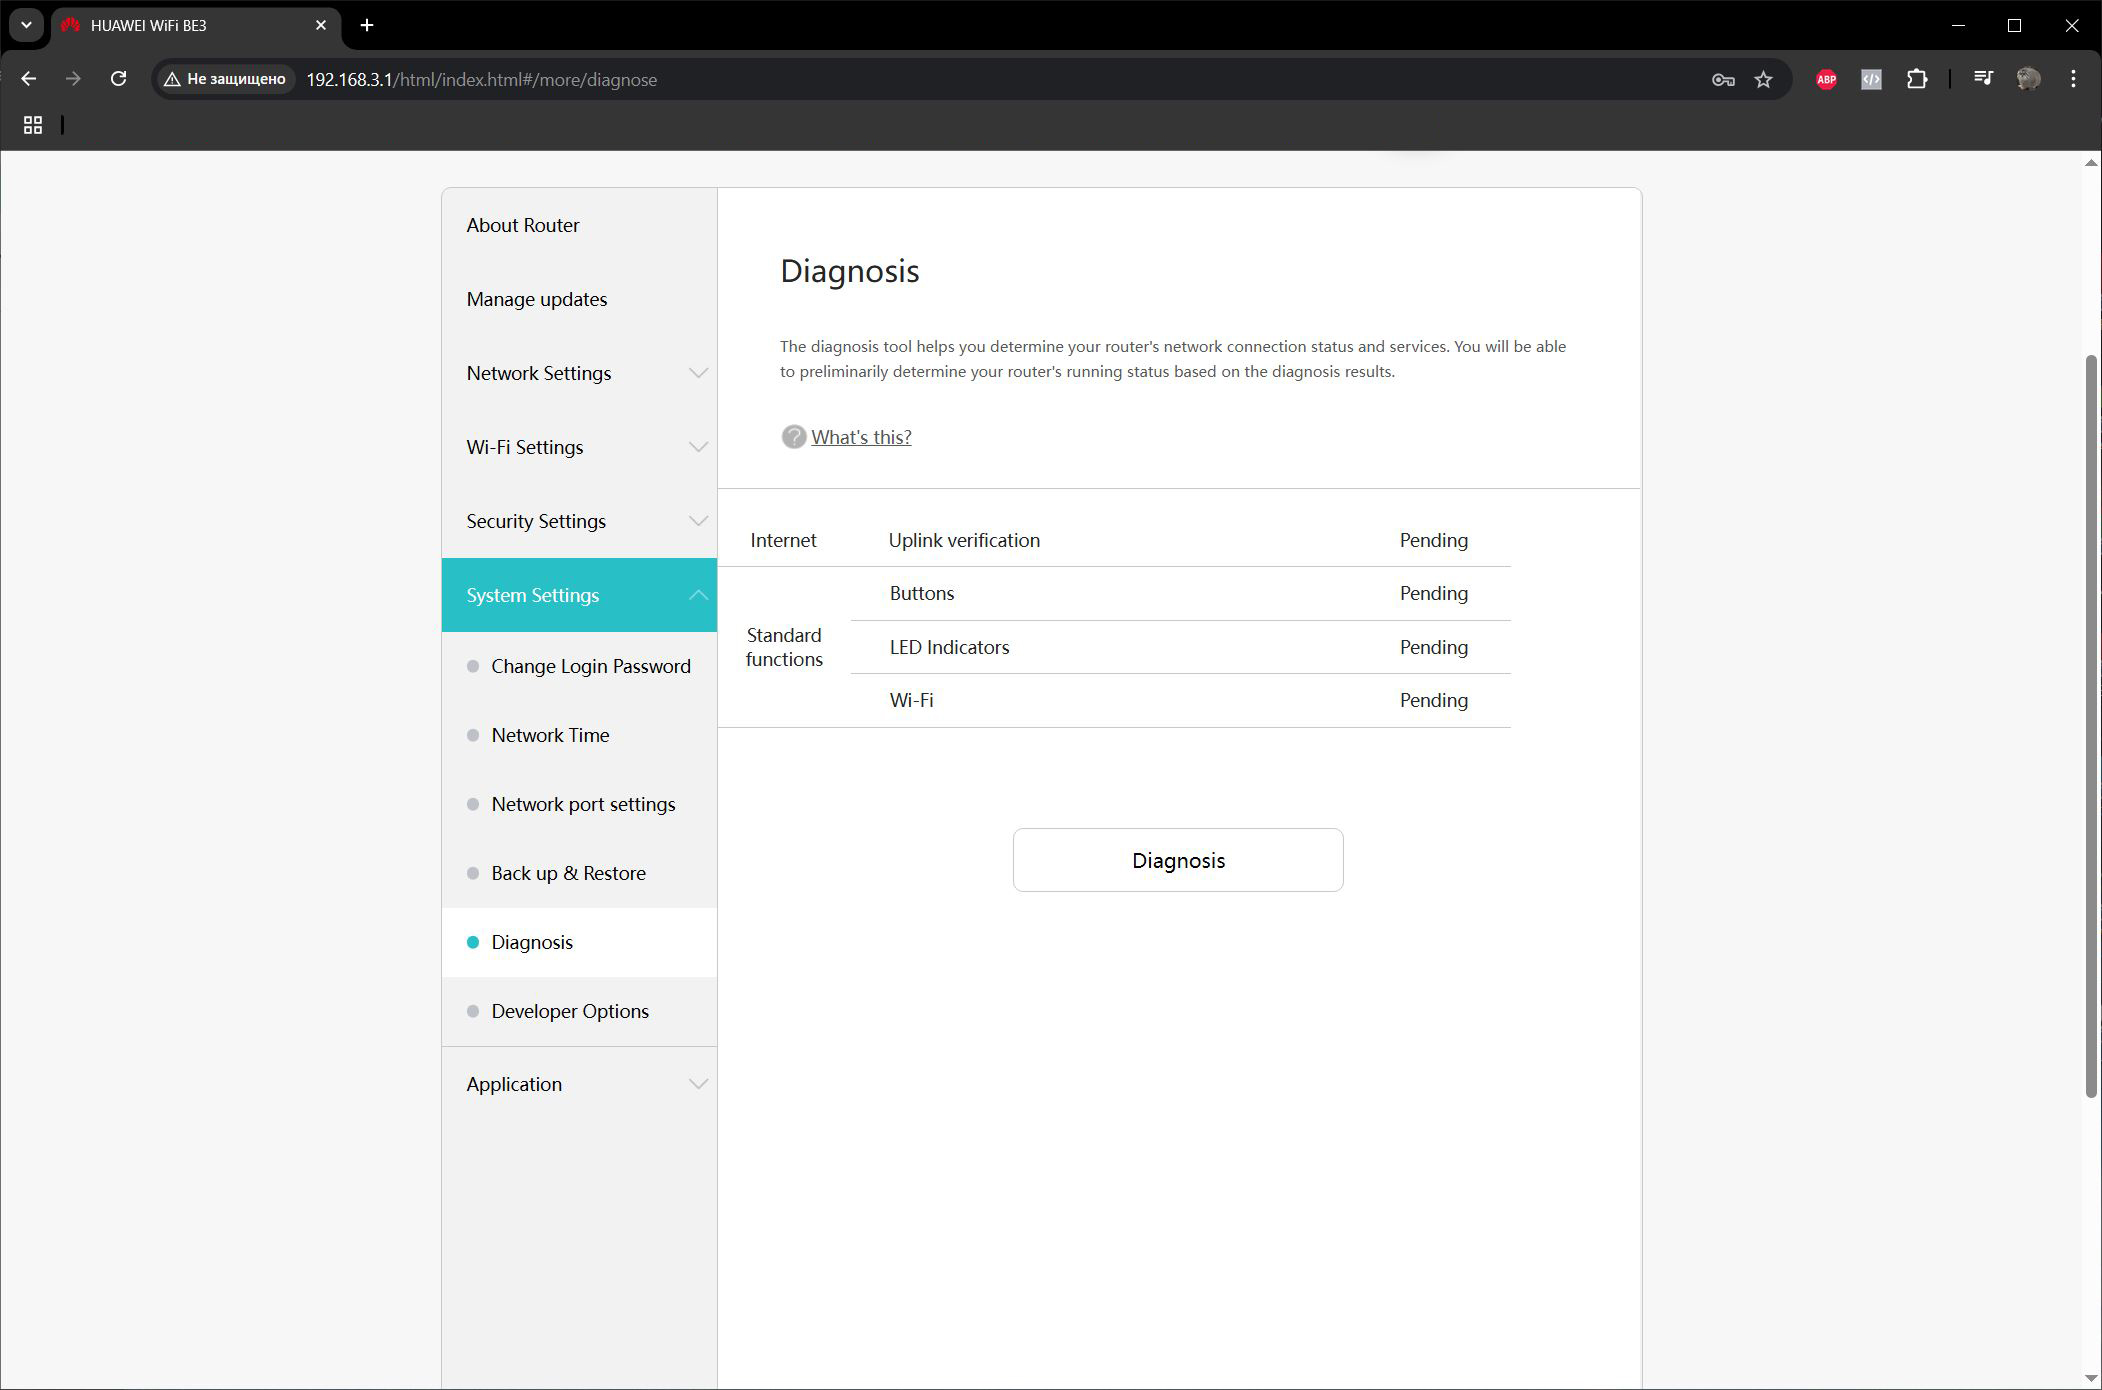This screenshot has height=1390, width=2102.
Task: Expand the Application section
Action: (579, 1084)
